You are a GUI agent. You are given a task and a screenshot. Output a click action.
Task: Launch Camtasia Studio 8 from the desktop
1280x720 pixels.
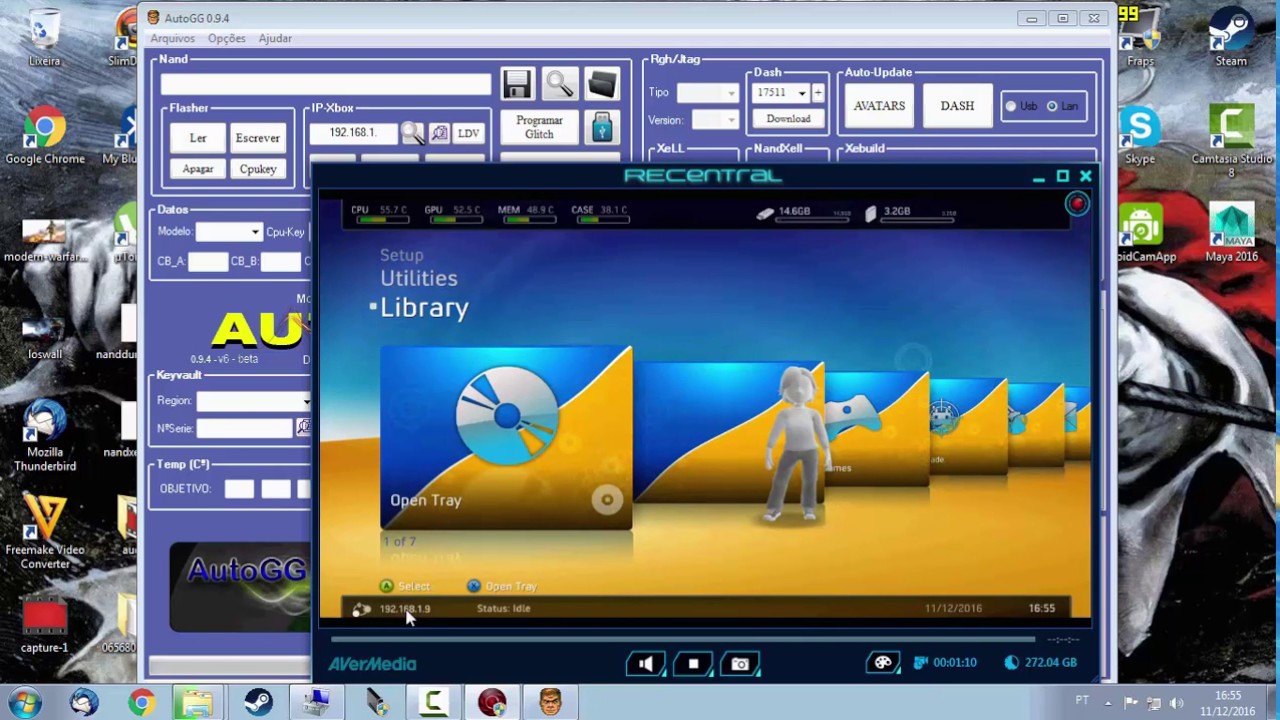click(x=1231, y=140)
